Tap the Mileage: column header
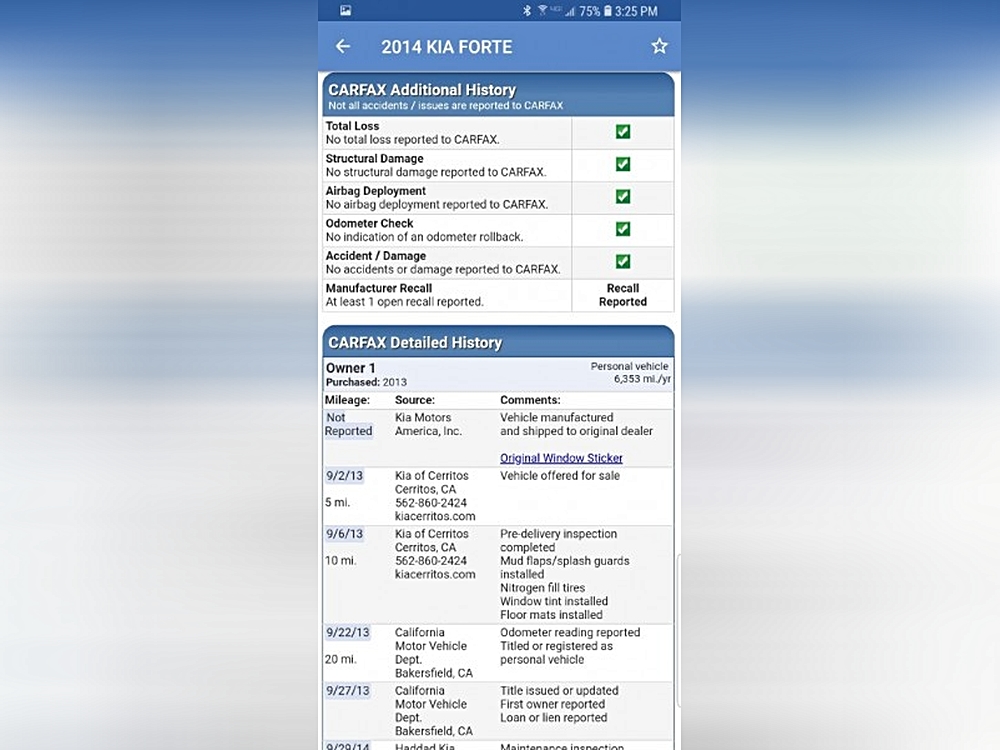This screenshot has height=750, width=1000. (347, 400)
